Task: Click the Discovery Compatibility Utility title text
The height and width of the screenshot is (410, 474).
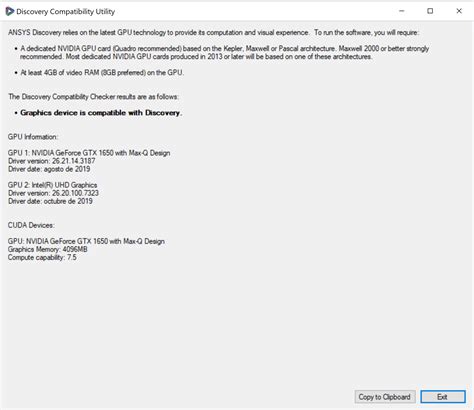Action: (66, 12)
